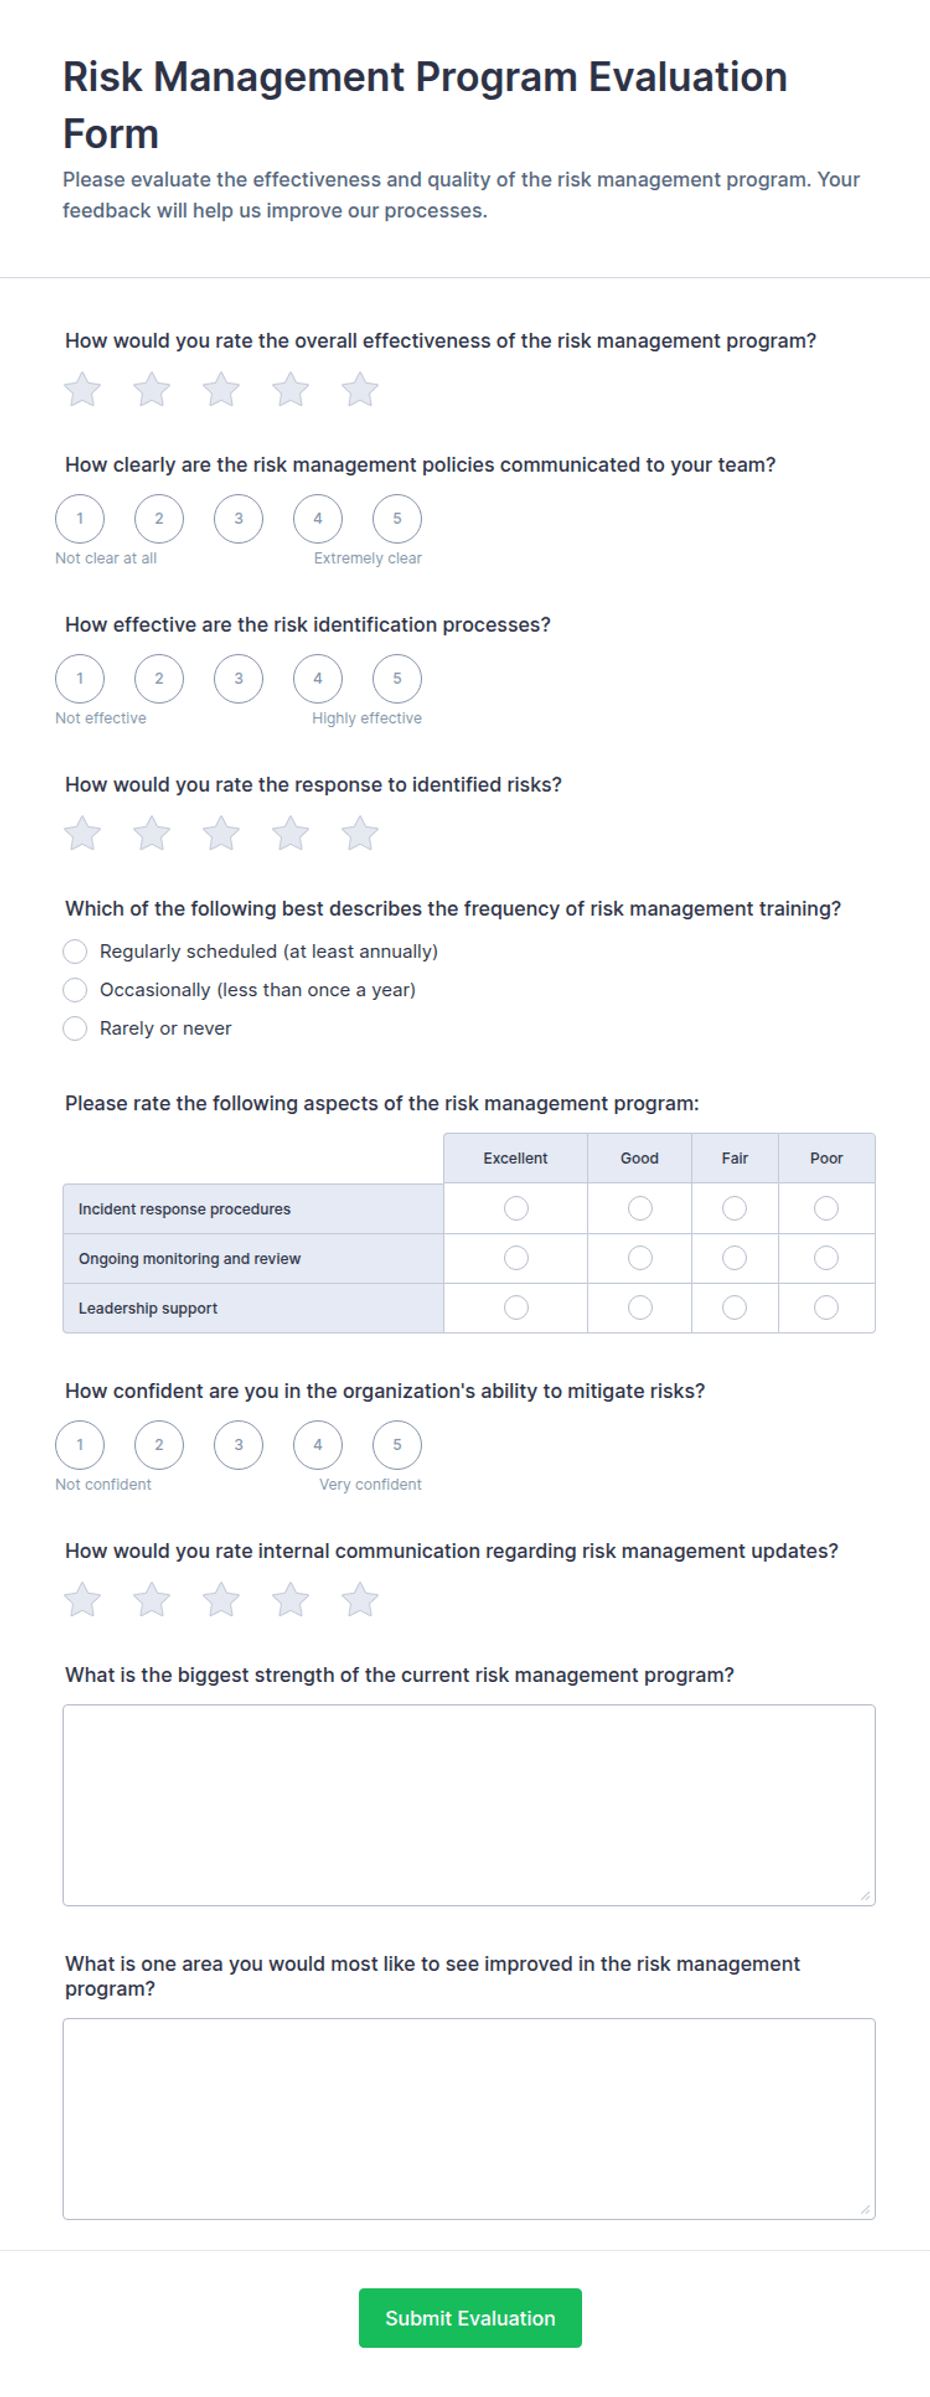
Task: Rate response to identified risks four stars
Action: click(290, 833)
